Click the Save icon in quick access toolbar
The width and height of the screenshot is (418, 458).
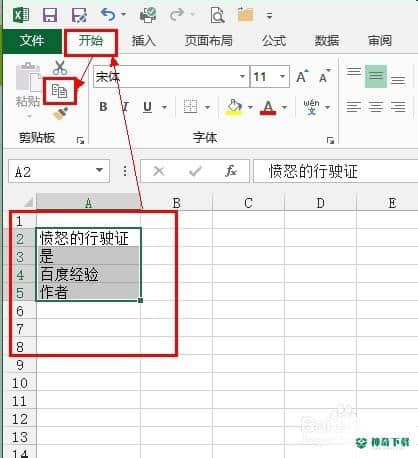pyautogui.click(x=50, y=15)
